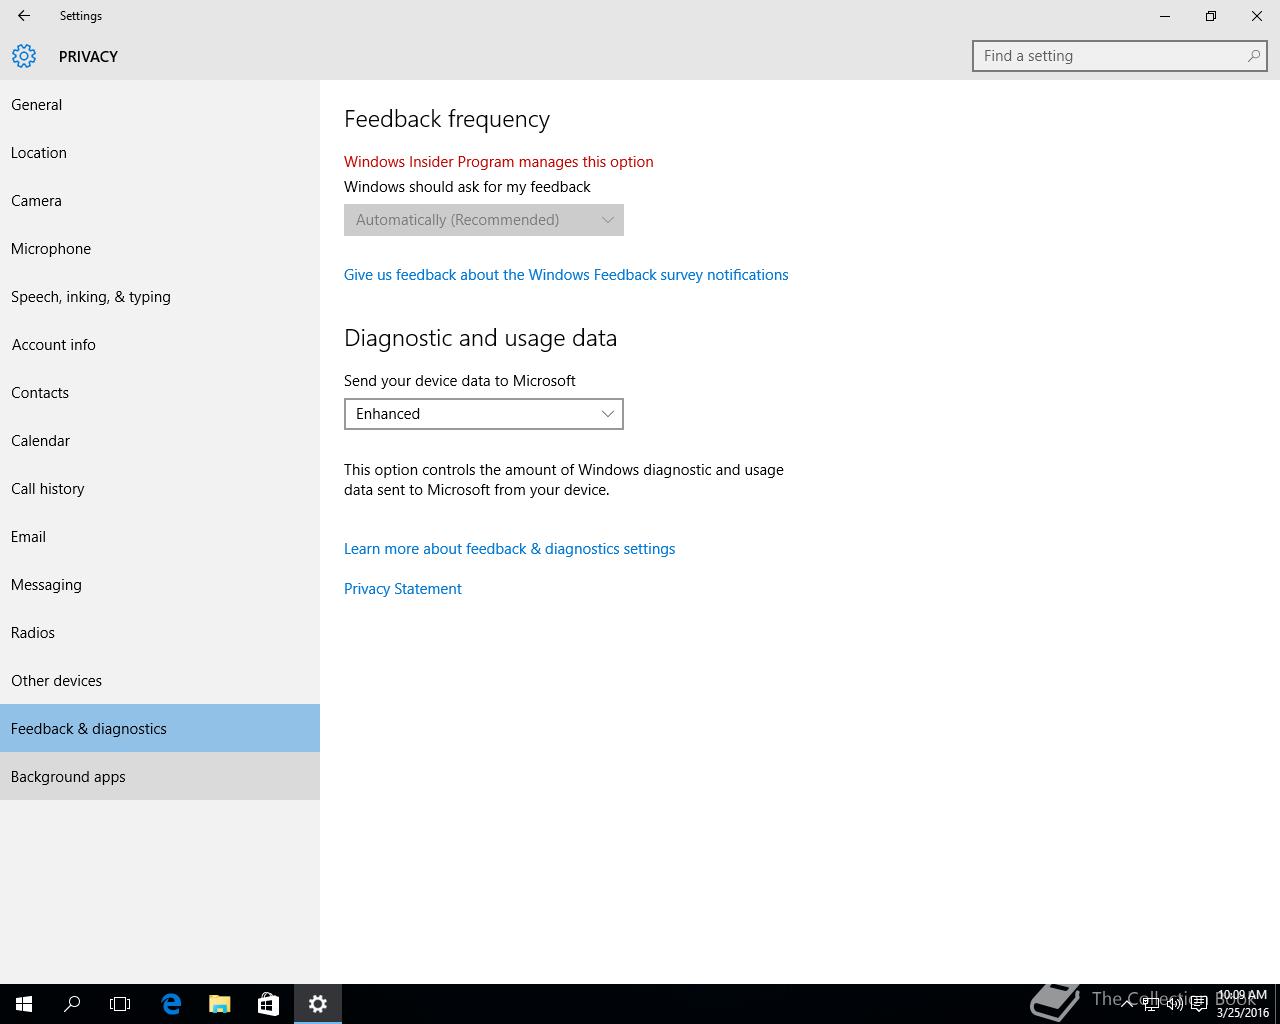Select General in the Privacy sidebar

[160, 104]
